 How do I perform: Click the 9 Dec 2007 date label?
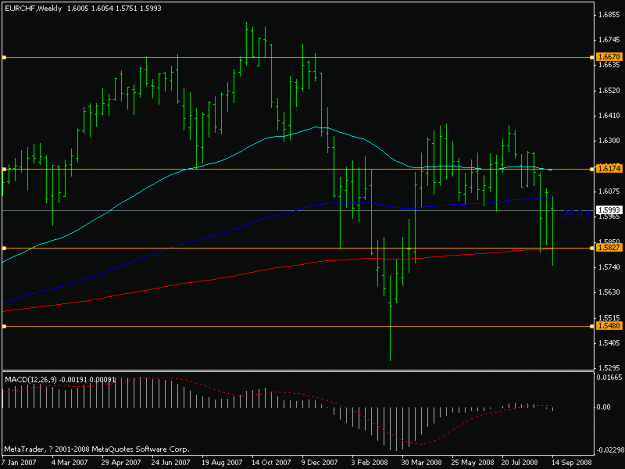click(x=320, y=462)
